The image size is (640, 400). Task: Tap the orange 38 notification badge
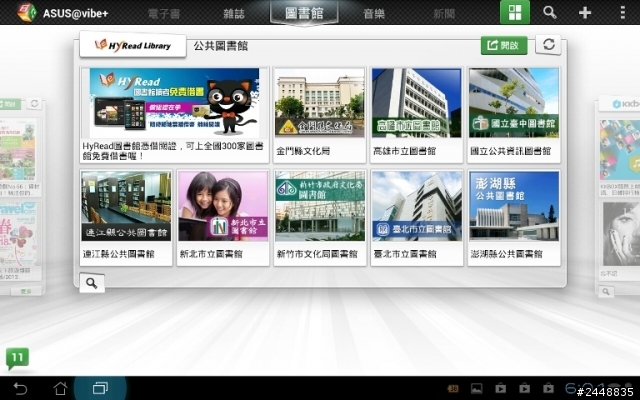point(453,389)
